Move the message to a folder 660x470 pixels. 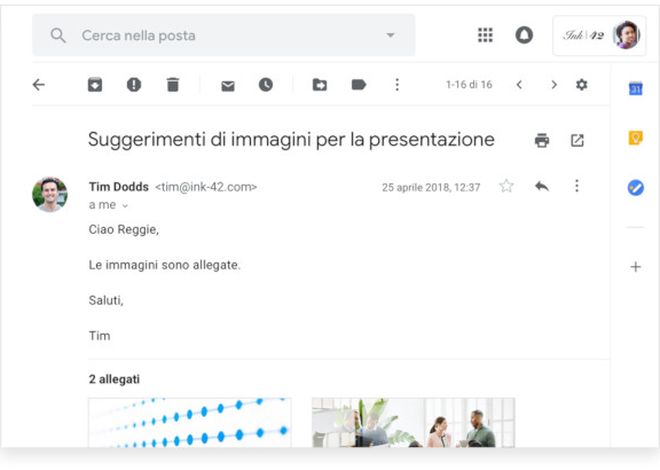pyautogui.click(x=319, y=85)
